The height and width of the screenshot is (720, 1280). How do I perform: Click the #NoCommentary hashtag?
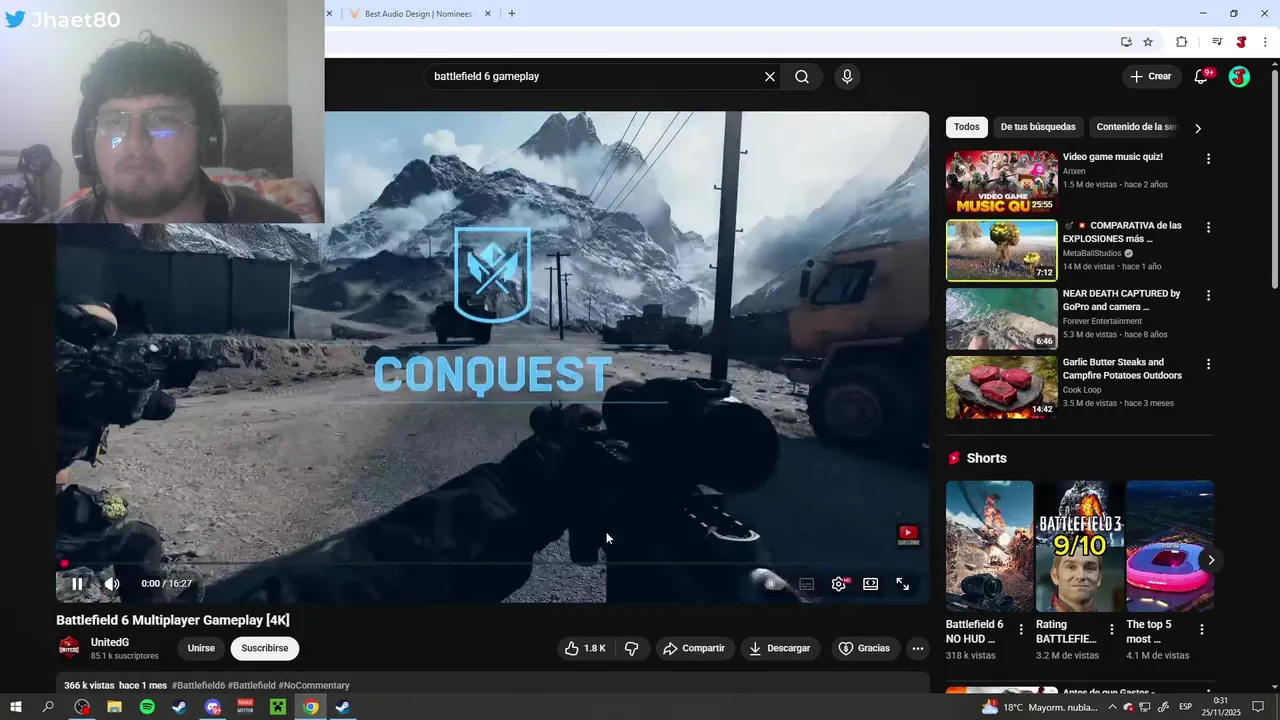click(314, 686)
